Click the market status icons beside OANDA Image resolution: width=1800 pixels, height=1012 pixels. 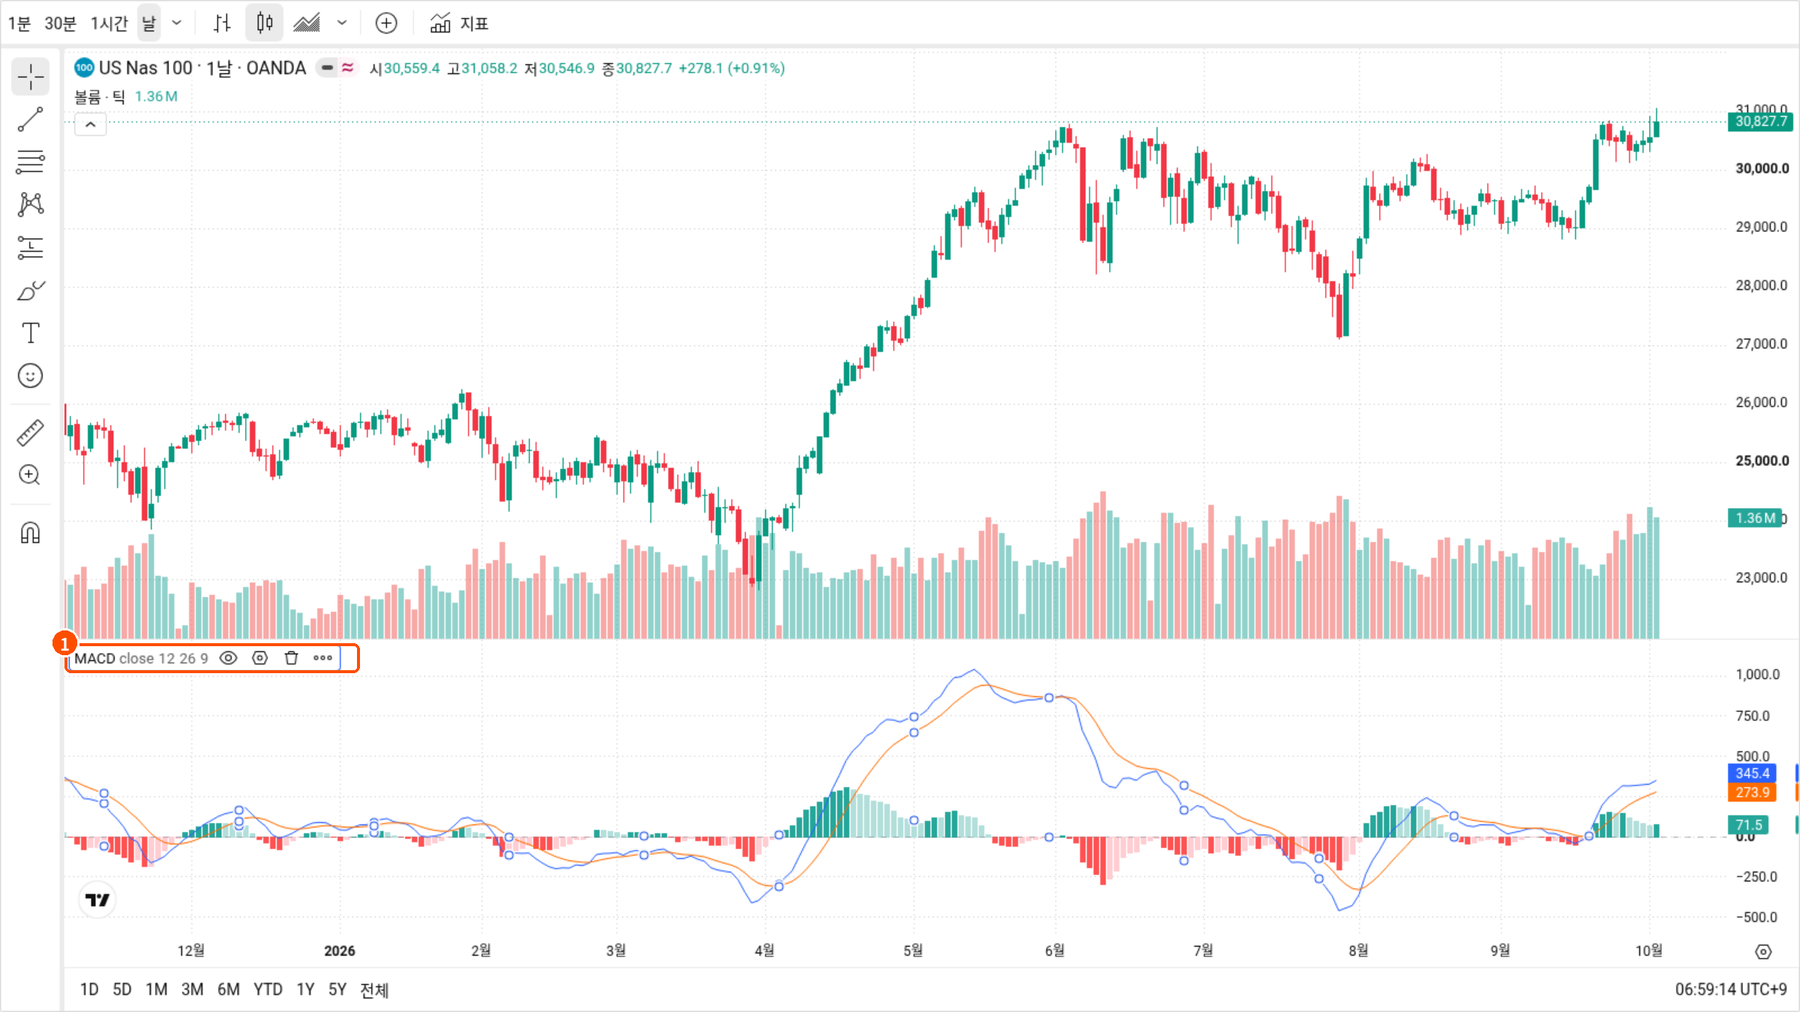tap(337, 68)
